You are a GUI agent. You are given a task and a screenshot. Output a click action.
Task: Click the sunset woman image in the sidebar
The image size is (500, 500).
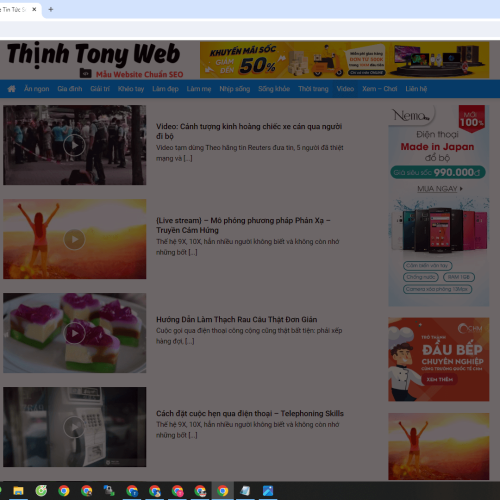(439, 446)
